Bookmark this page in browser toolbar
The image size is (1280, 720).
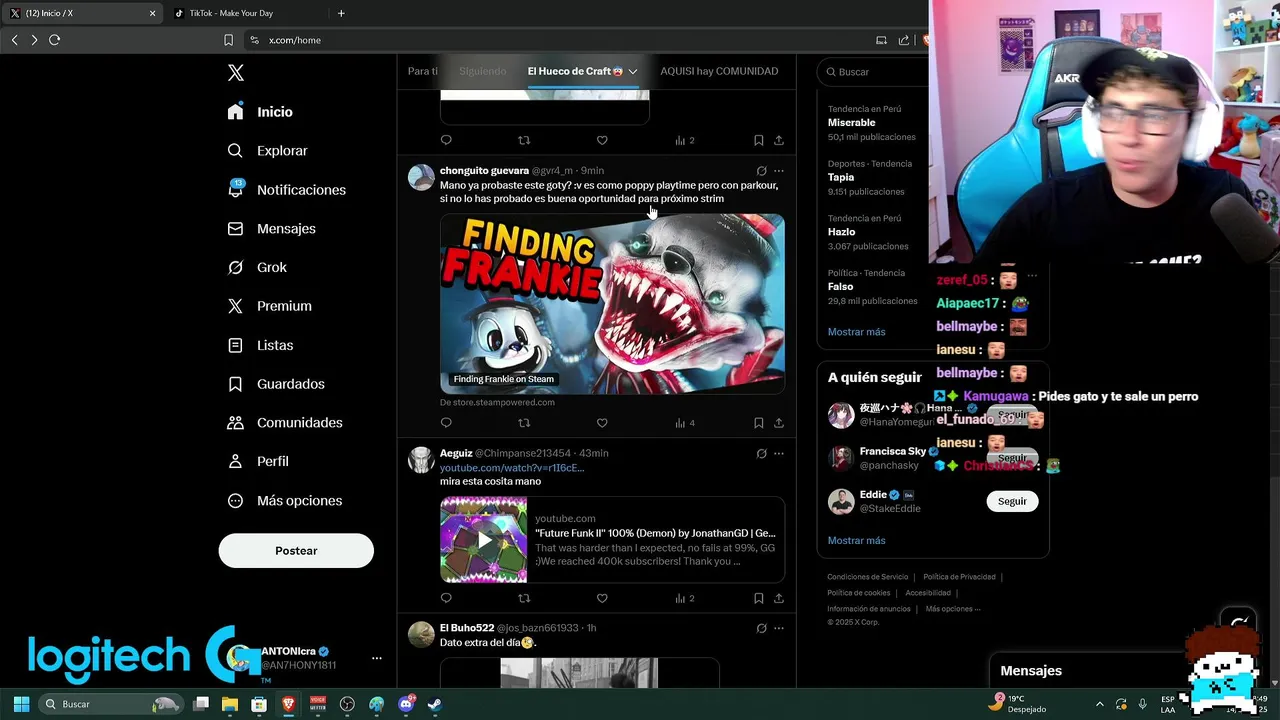point(228,40)
